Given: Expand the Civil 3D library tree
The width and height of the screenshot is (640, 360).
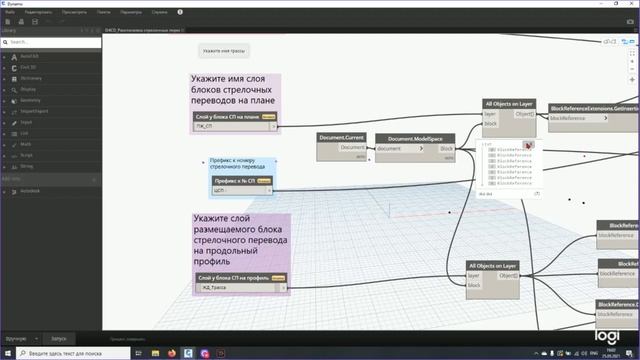Looking at the screenshot, I should pyautogui.click(x=4, y=68).
